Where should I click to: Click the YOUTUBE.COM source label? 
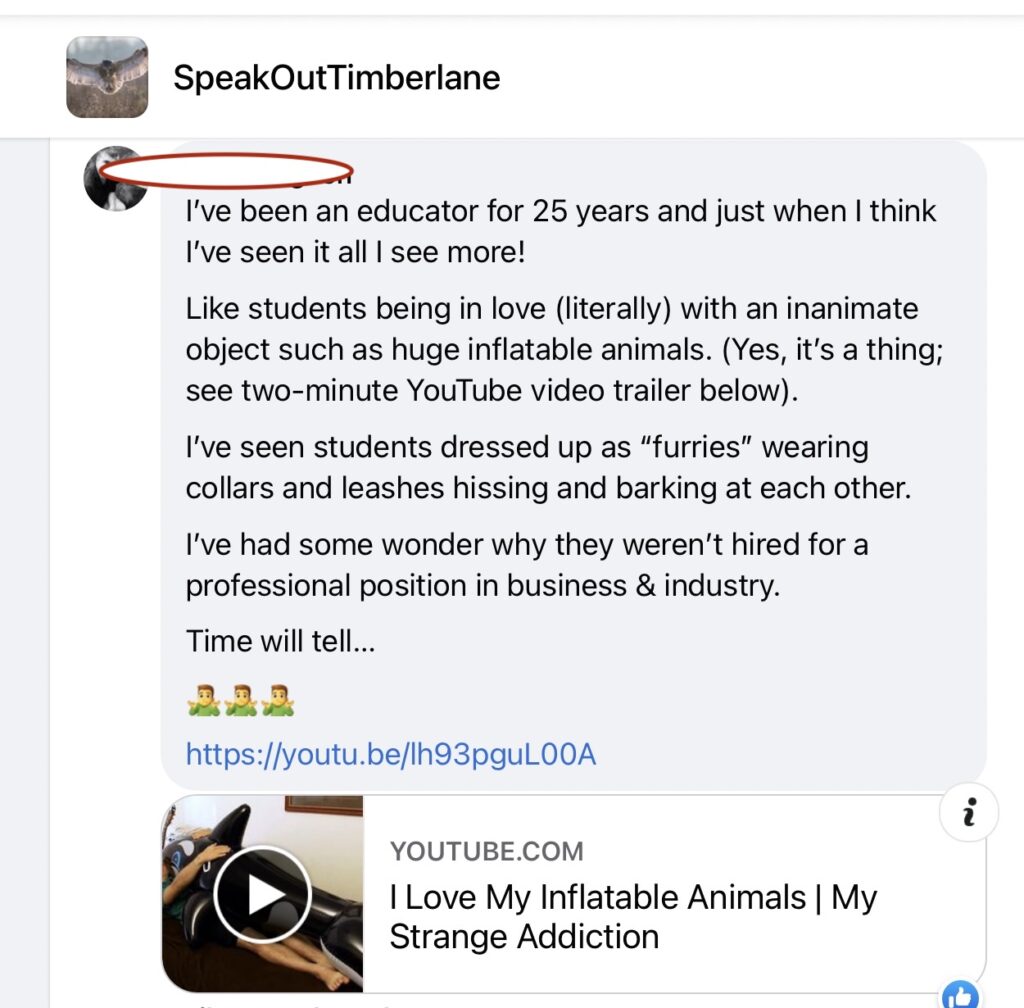(487, 852)
